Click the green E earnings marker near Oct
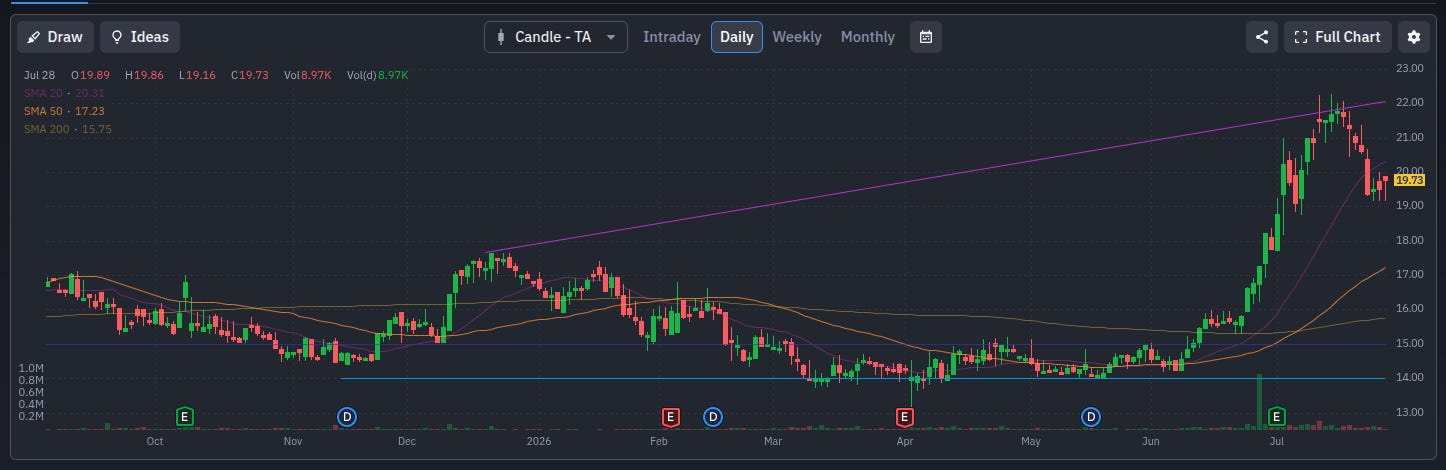 (184, 415)
